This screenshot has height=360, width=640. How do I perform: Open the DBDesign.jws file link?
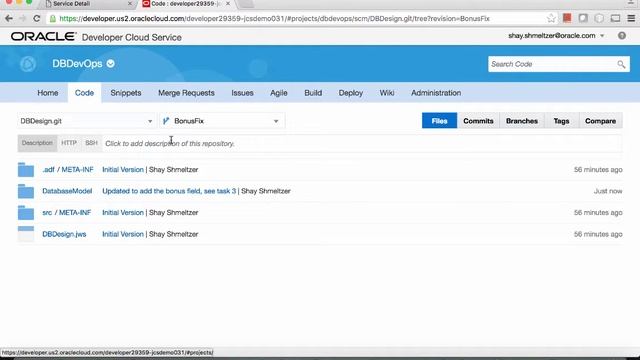tap(64, 234)
